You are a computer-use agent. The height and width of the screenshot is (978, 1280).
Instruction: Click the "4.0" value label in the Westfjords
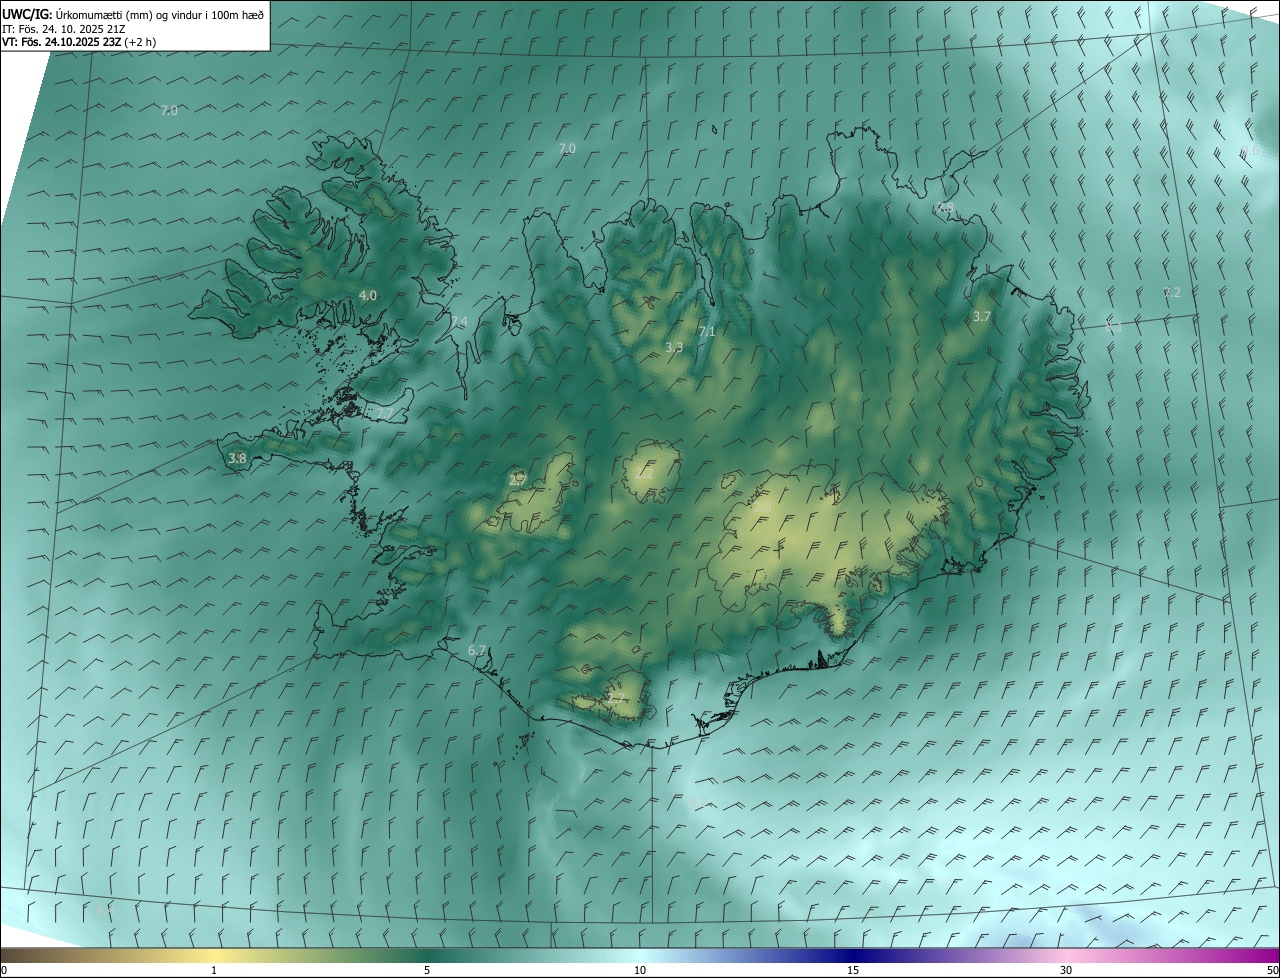click(368, 296)
